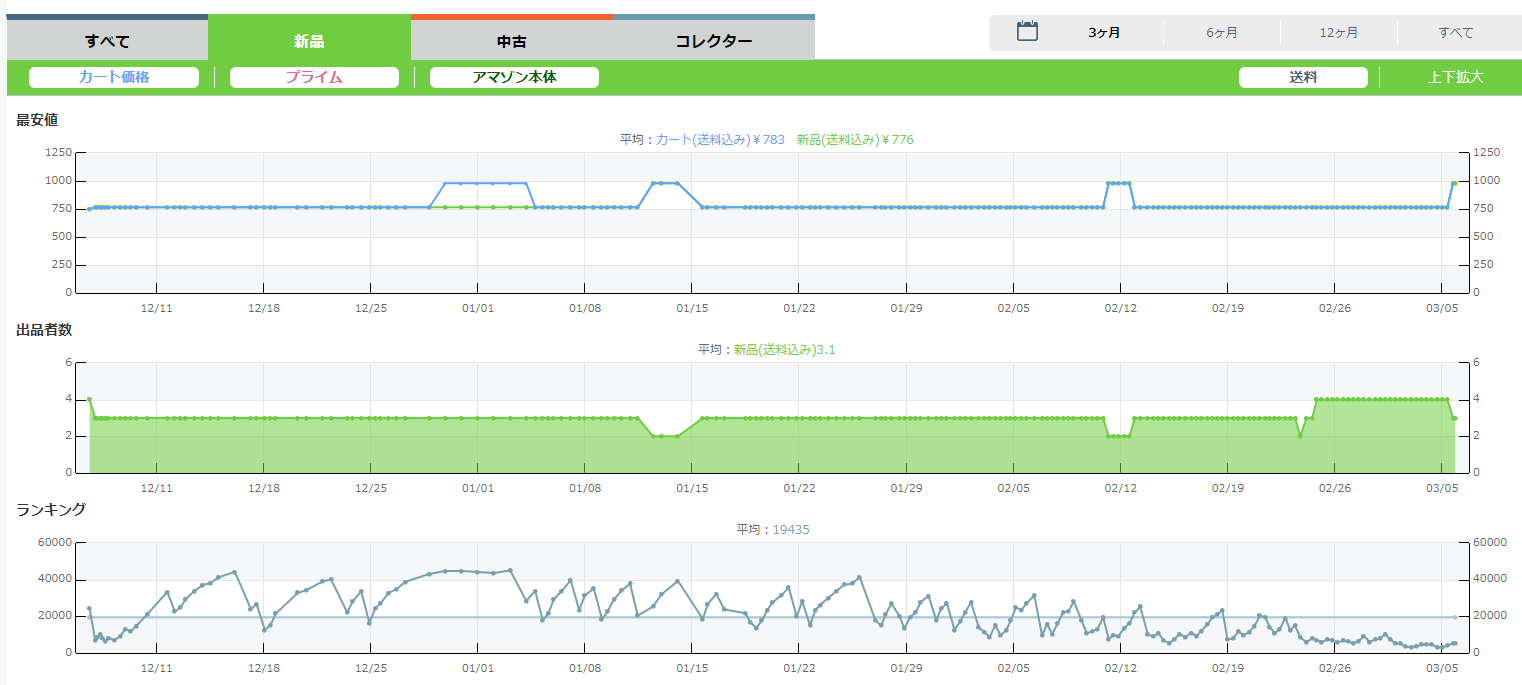
Task: Open the 中古 tab
Action: tap(511, 41)
